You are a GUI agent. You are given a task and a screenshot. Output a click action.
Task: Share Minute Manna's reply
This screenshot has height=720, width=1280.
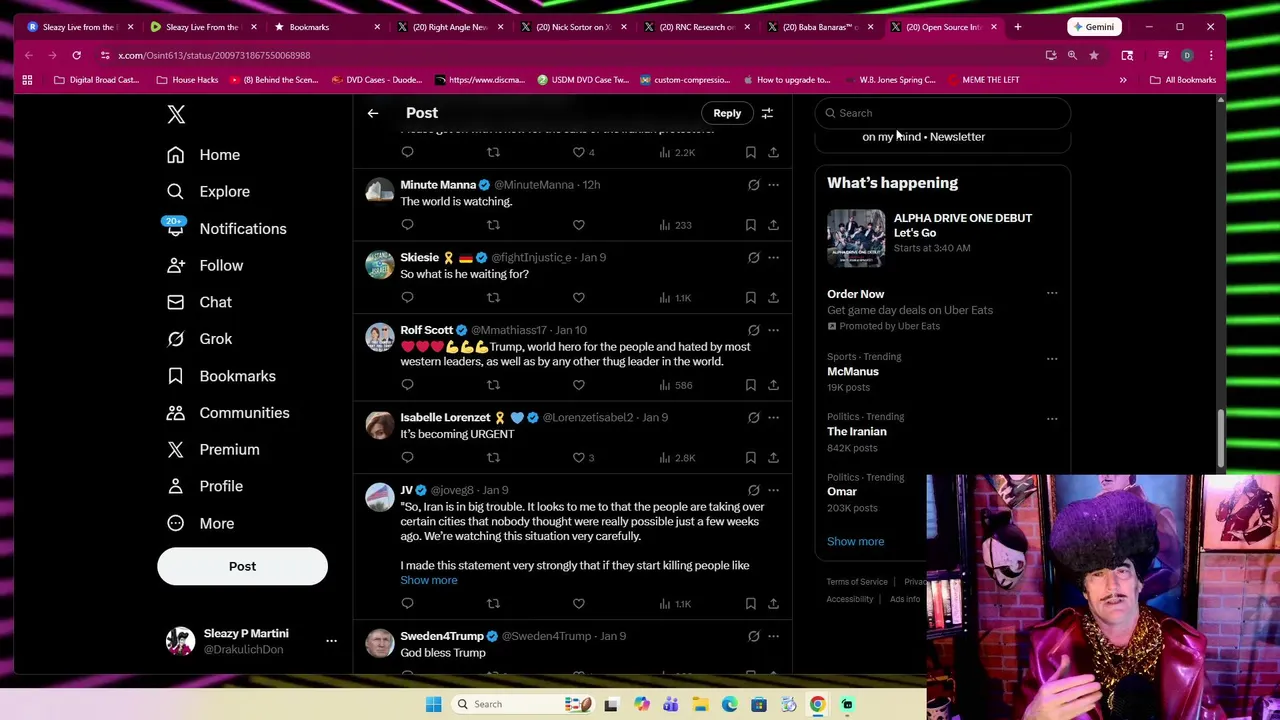point(773,225)
